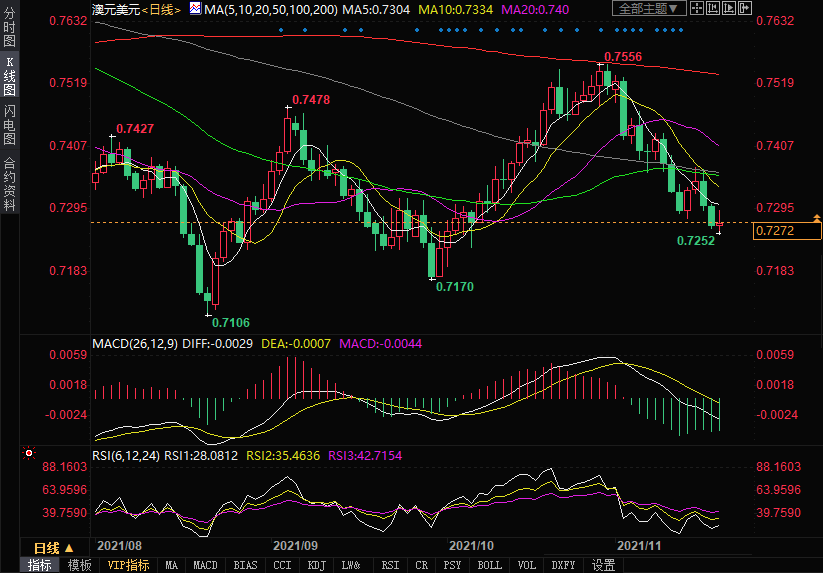Click the orange arrows above price label

[x=817, y=217]
